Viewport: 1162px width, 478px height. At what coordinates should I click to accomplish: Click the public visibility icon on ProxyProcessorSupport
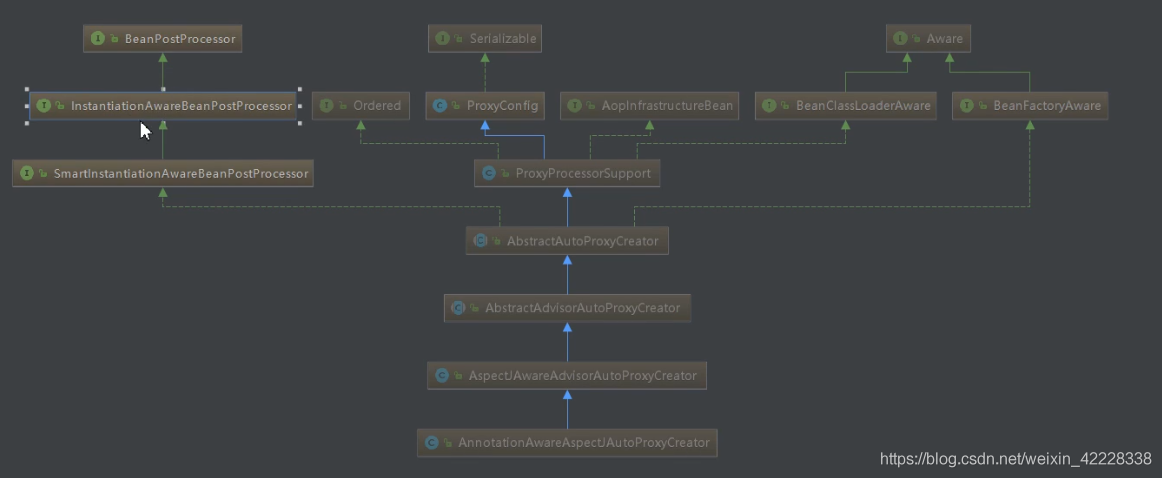click(505, 174)
